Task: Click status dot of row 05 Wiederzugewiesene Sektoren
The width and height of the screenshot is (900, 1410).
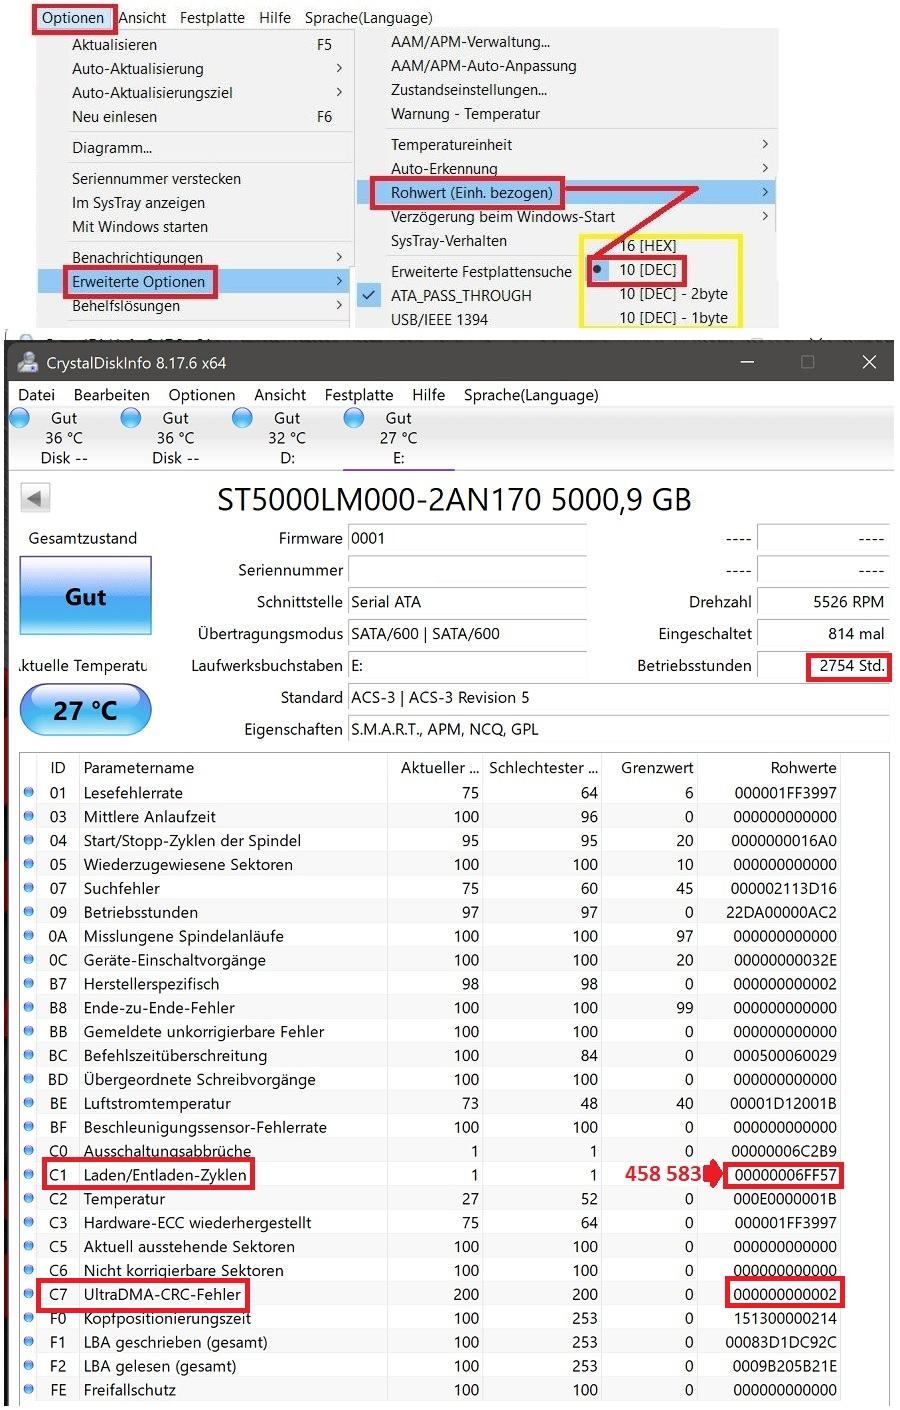Action: point(29,865)
